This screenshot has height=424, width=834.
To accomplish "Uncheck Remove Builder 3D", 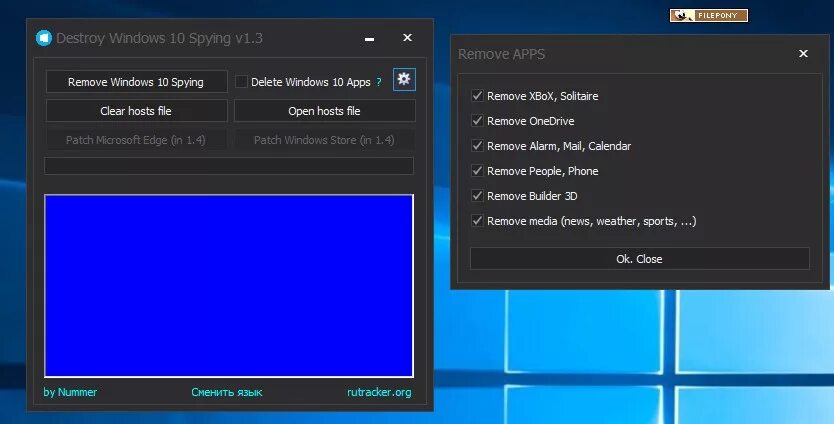I will coord(477,196).
